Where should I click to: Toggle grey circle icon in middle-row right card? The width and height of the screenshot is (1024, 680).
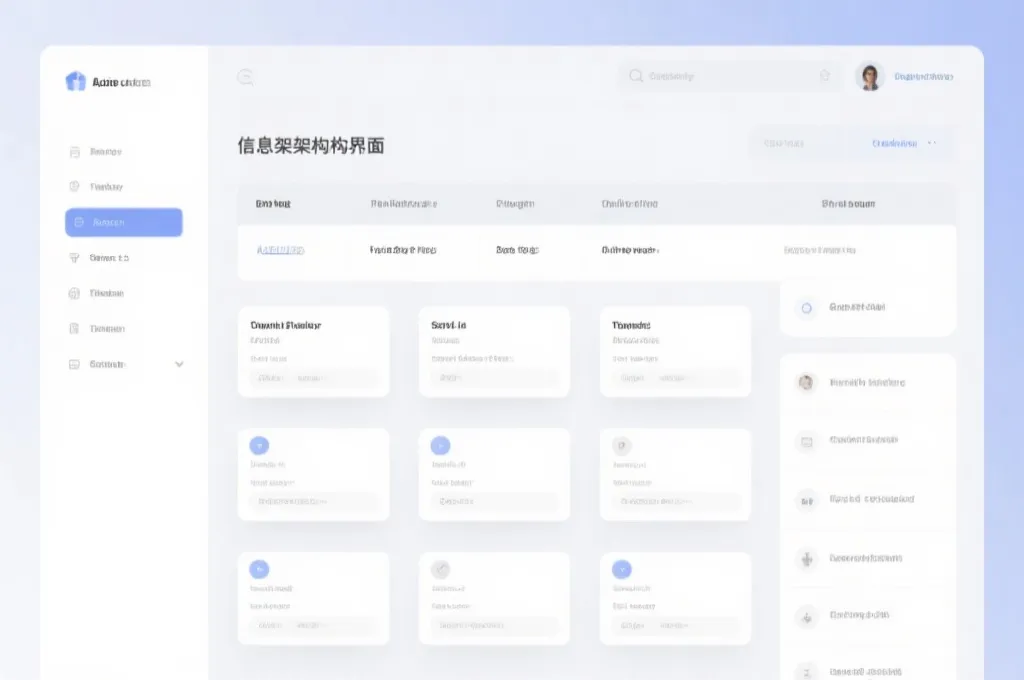point(621,446)
